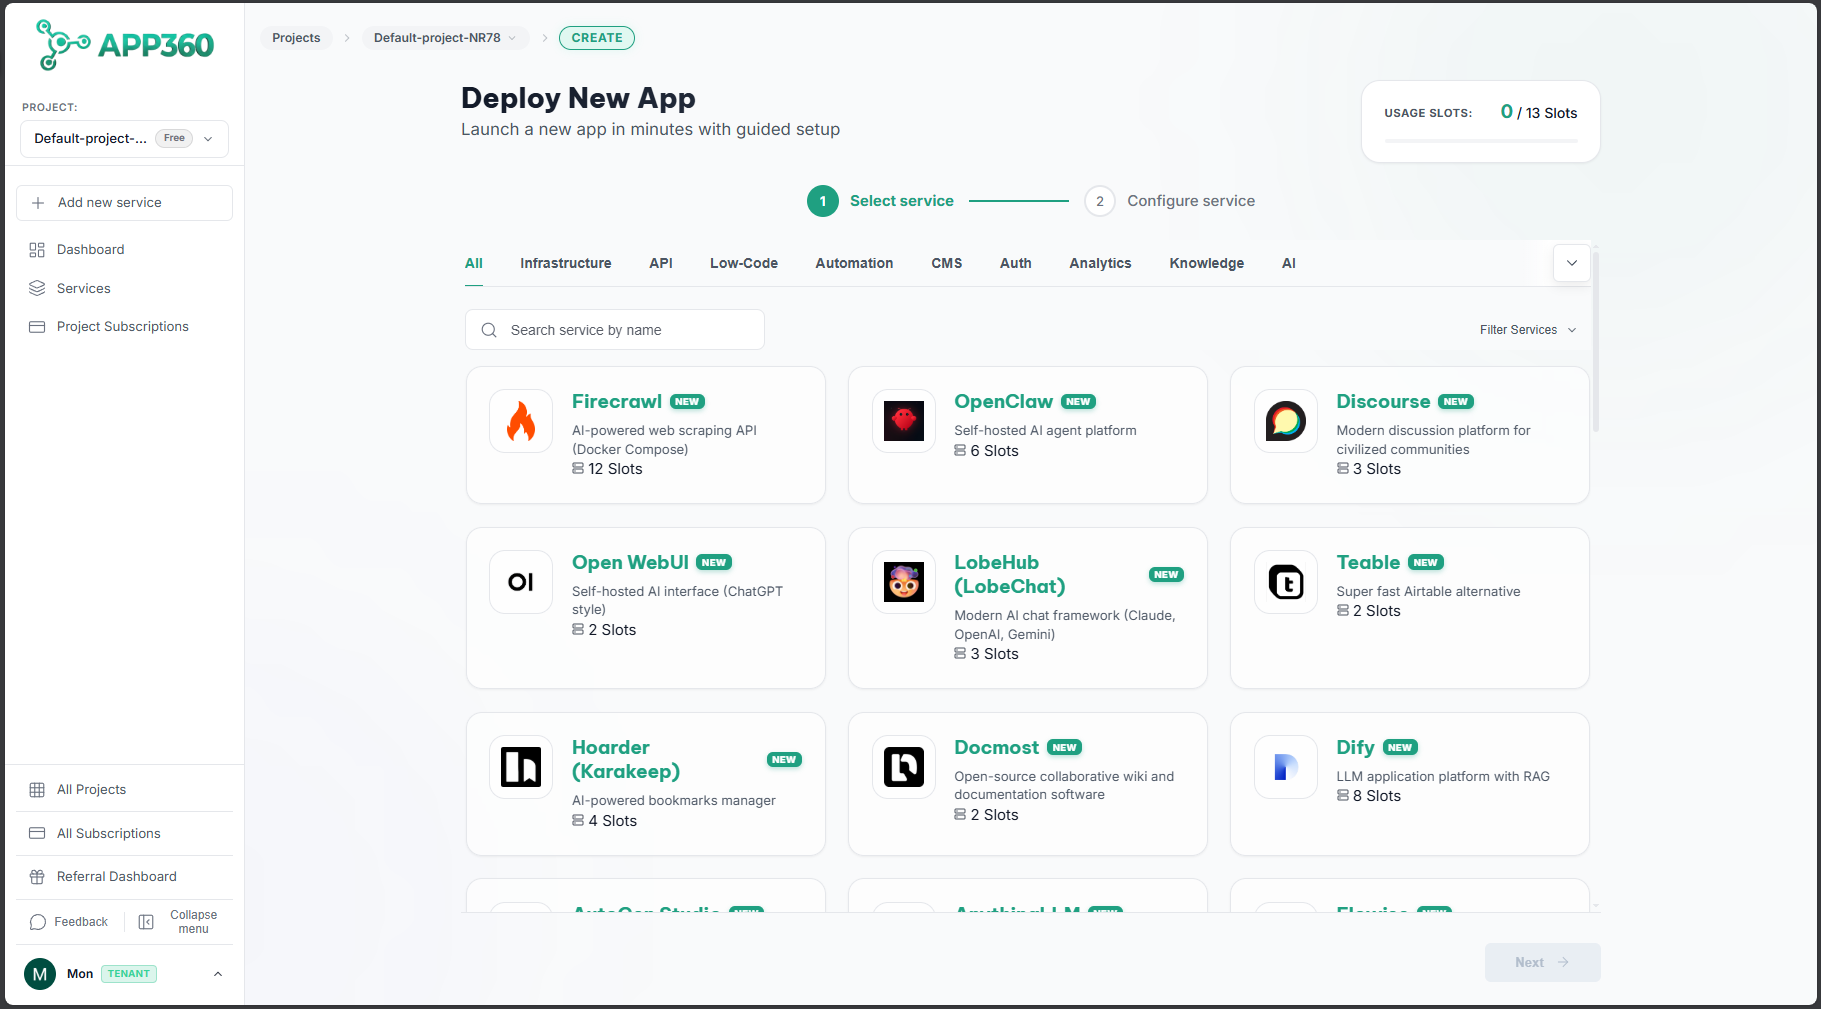The width and height of the screenshot is (1821, 1009).
Task: Click the Free plan badge
Action: point(174,138)
